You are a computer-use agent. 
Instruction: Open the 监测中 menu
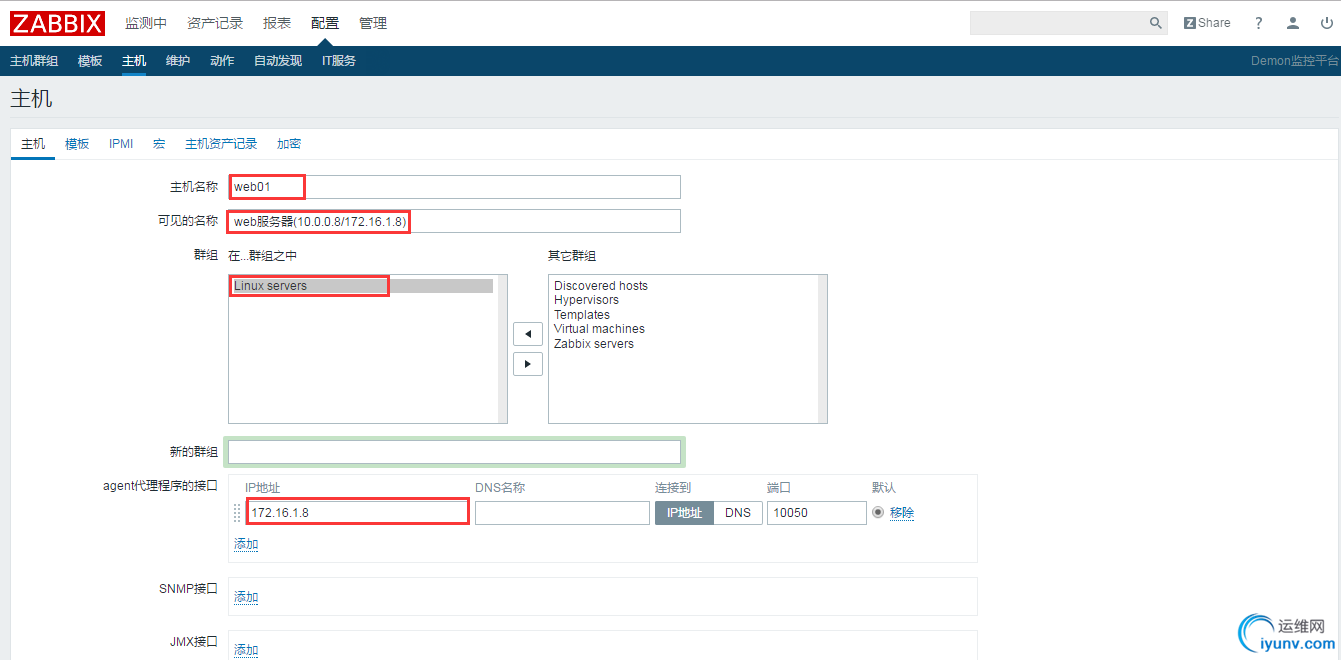point(146,23)
